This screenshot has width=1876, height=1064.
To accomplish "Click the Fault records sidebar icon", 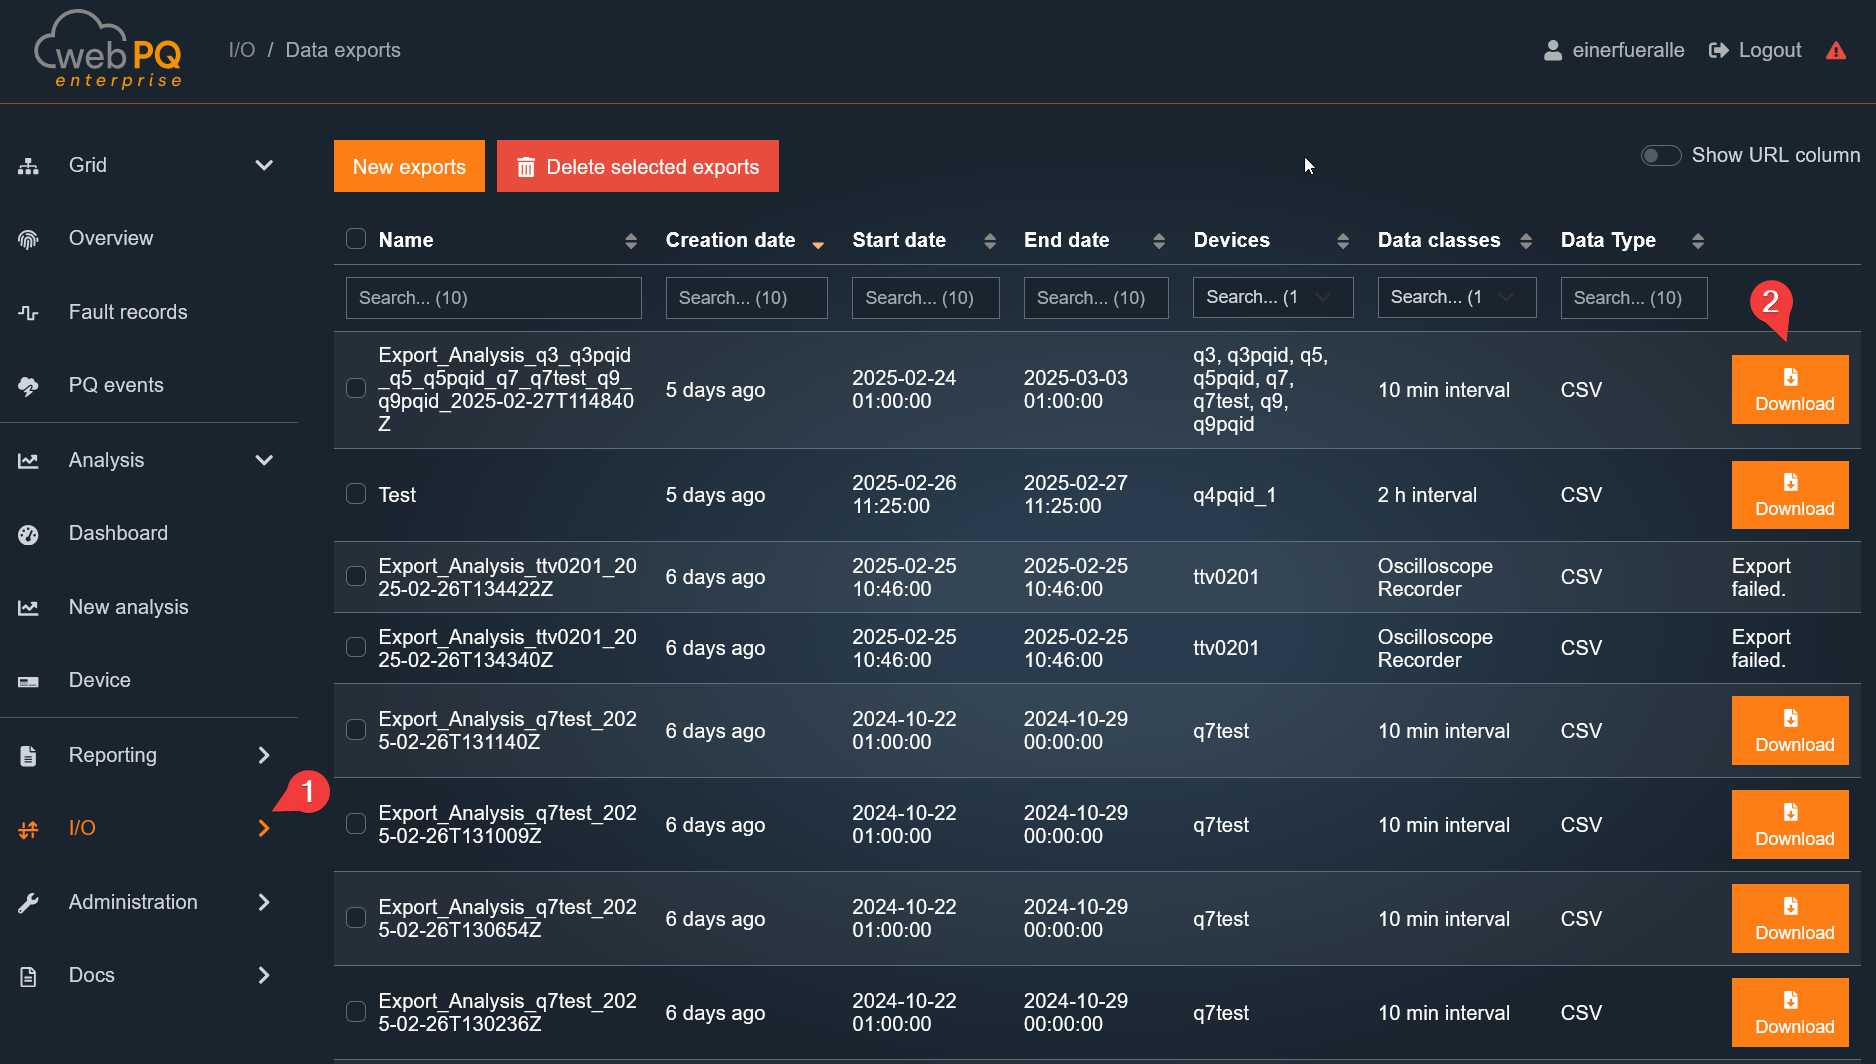I will point(28,313).
